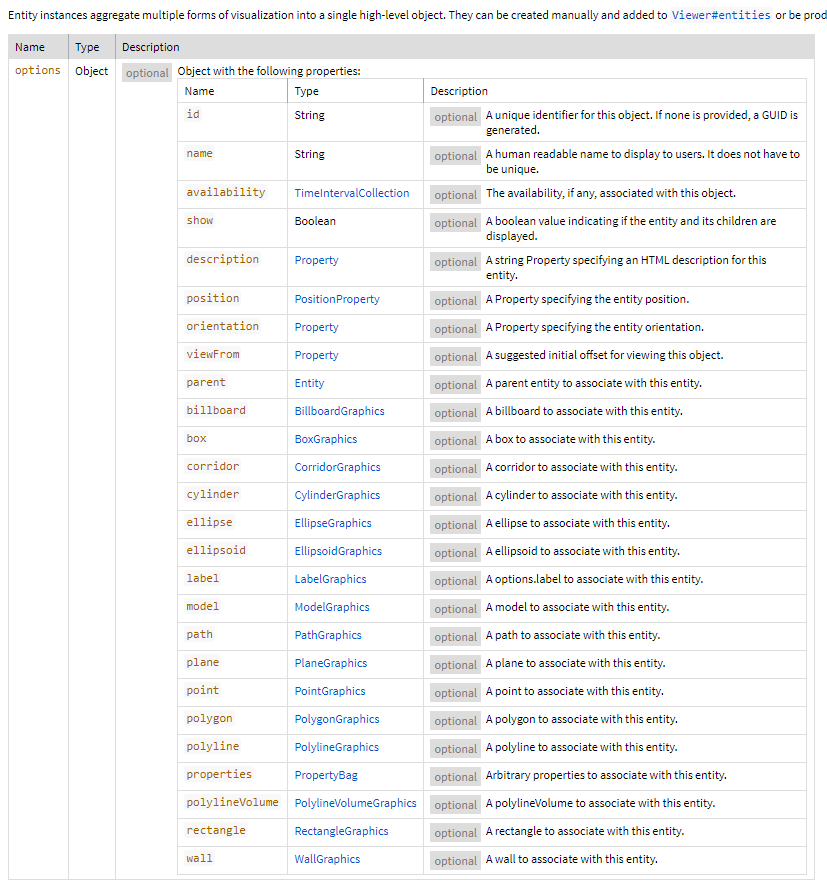The height and width of the screenshot is (887, 827).
Task: Select the 'polyline' property name
Action: pos(213,746)
